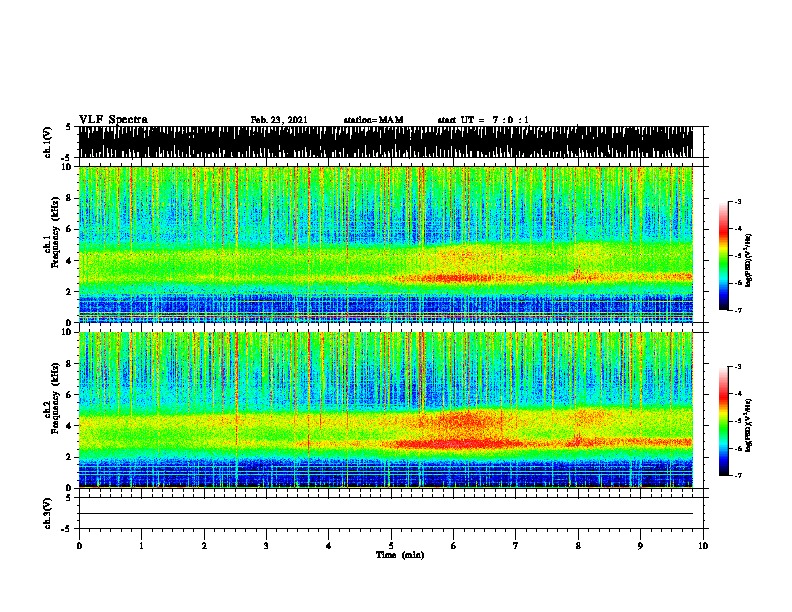Click the ch.1 'Frequency (kHz)' axis label
Screen dimensions: 792x612
point(55,233)
